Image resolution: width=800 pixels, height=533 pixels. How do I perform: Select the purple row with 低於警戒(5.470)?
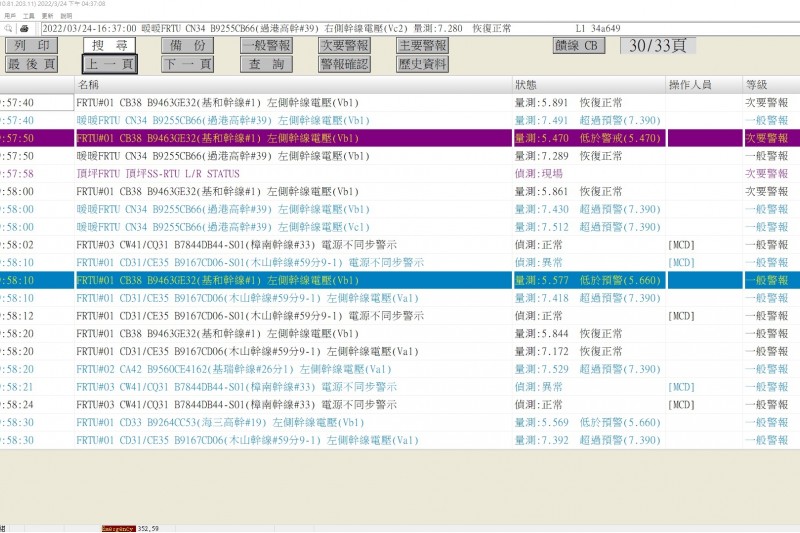(300, 138)
